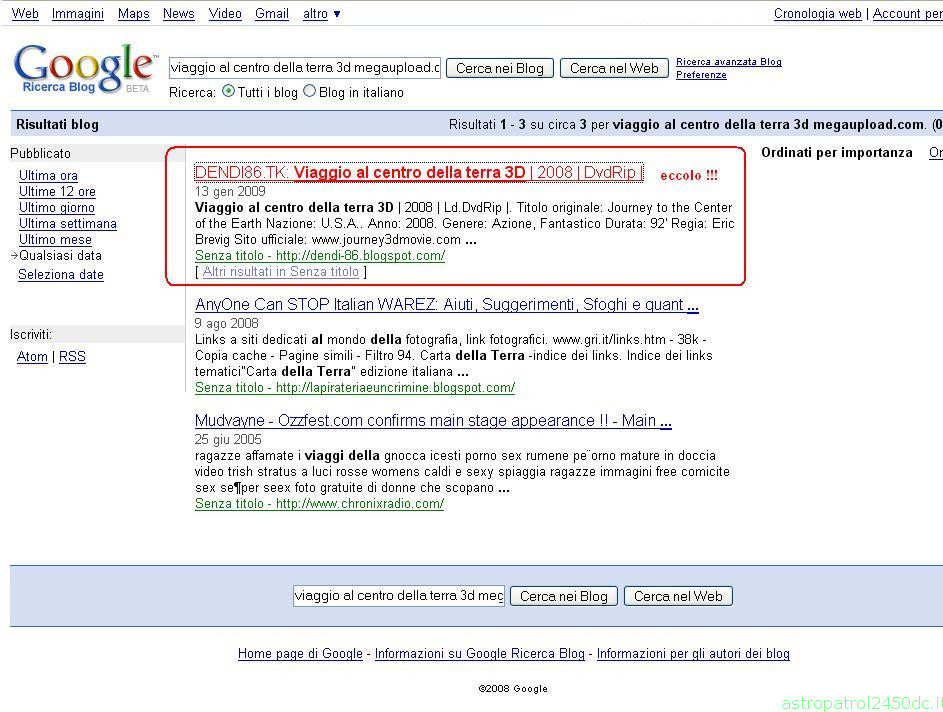The image size is (943, 712).
Task: Open Cronologia web link
Action: point(817,13)
